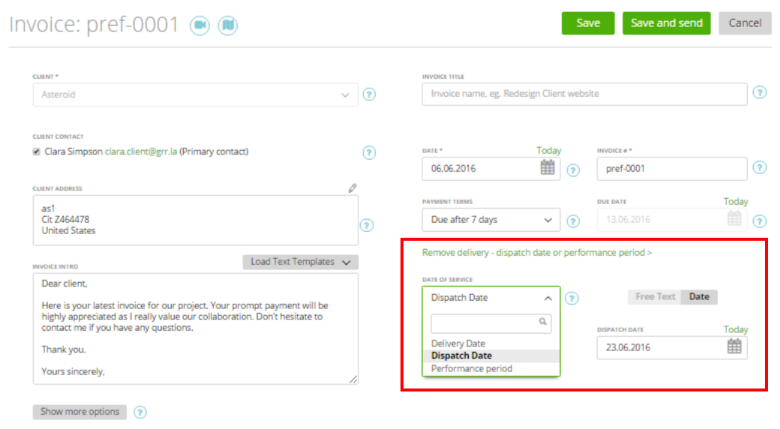Screen dimensions: 780x429
Task: Open calendar icon in Dispatch Date field
Action: point(734,346)
